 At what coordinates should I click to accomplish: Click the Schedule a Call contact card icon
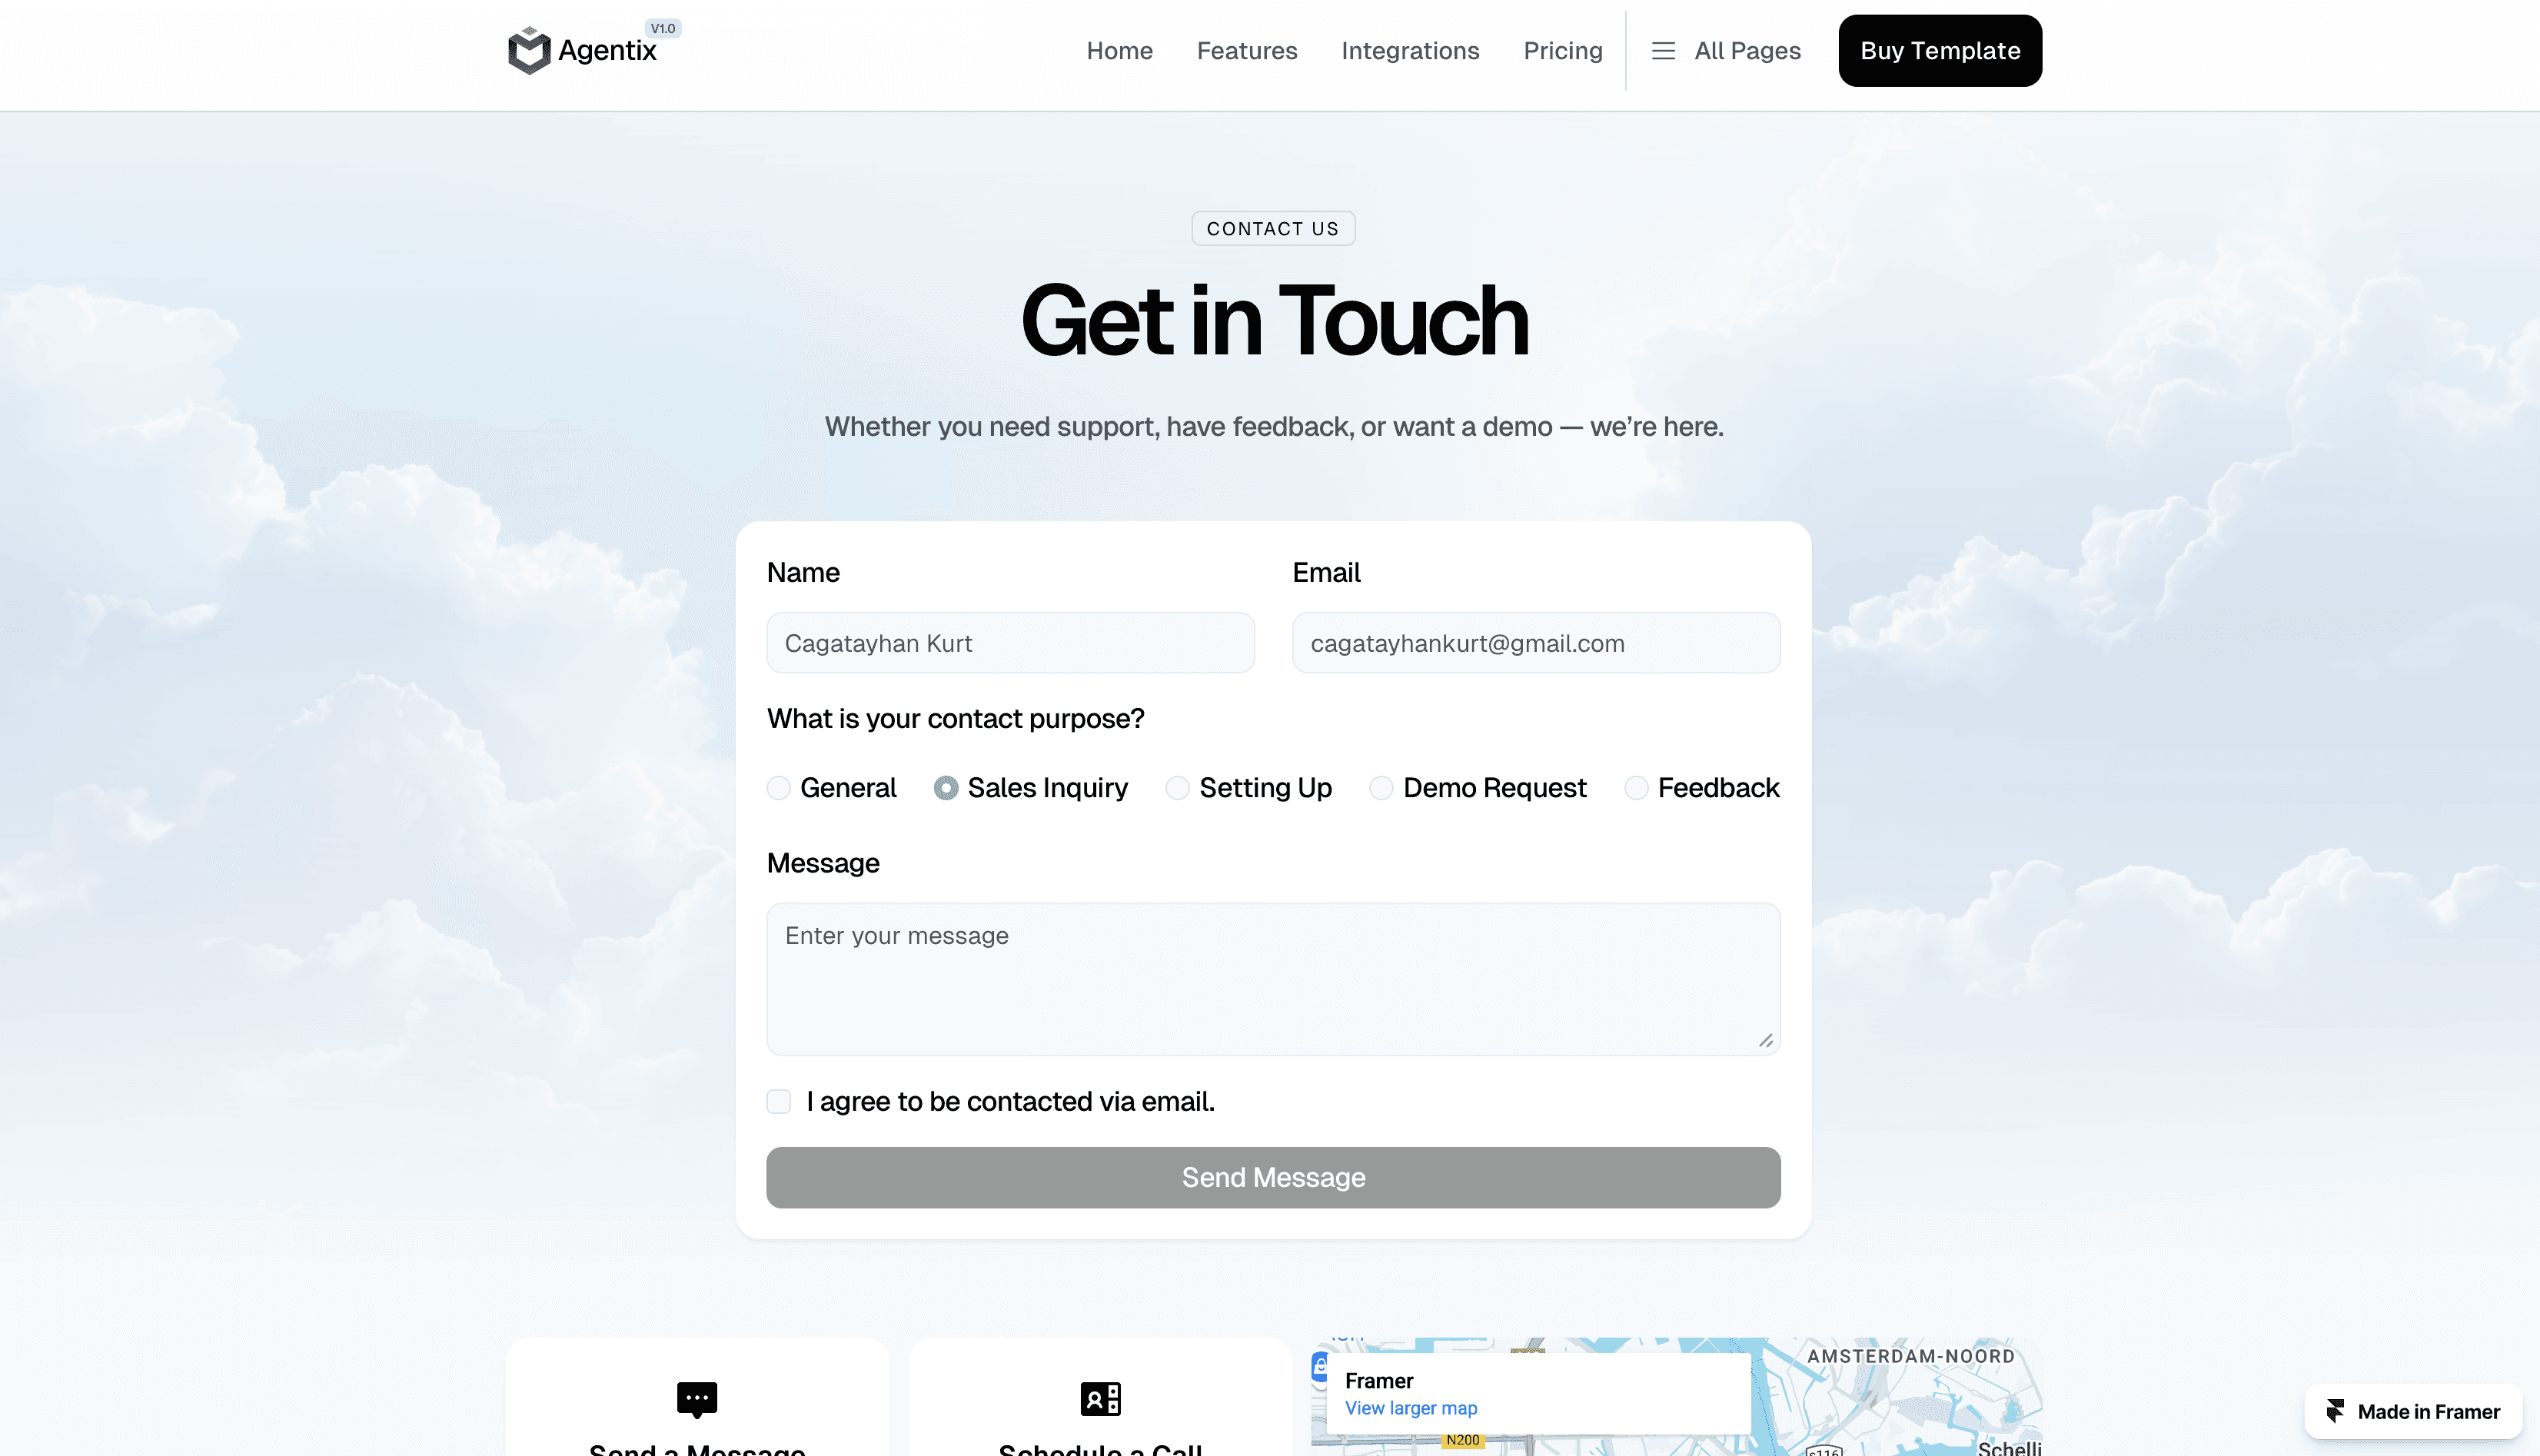(x=1100, y=1399)
